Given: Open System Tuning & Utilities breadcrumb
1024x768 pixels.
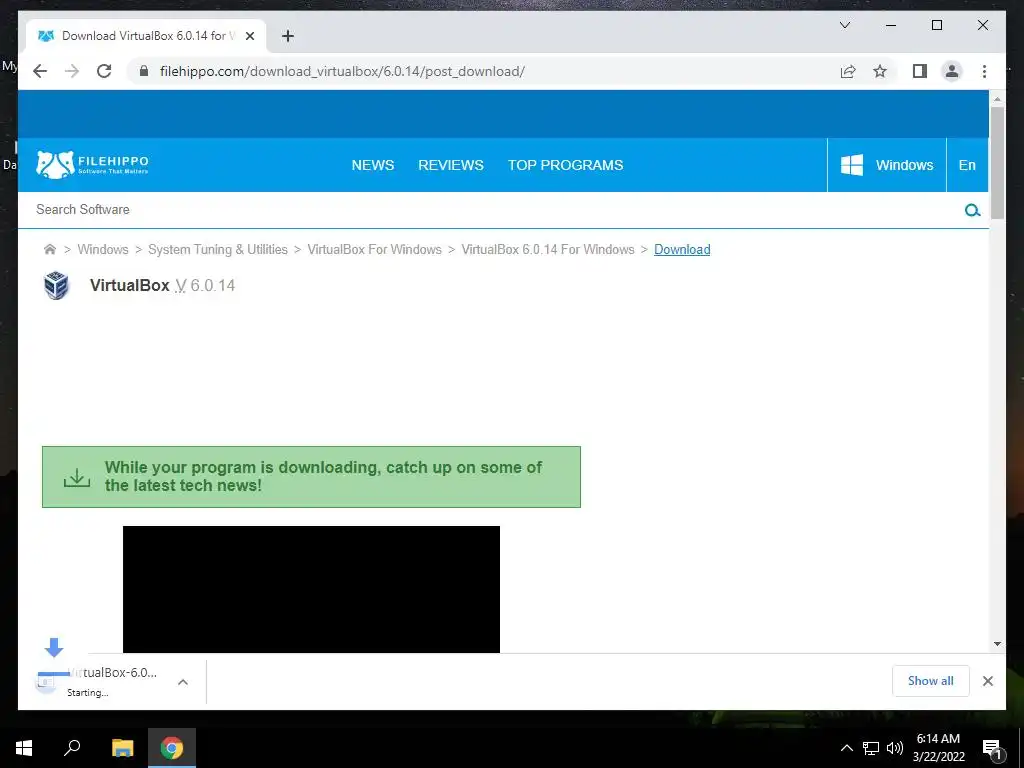Looking at the screenshot, I should (x=217, y=249).
